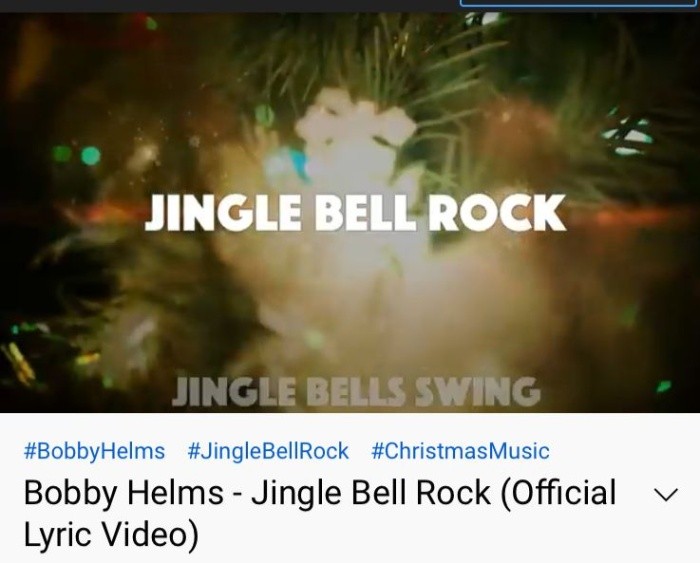This screenshot has width=700, height=563.
Task: Click the word JINGLE in main lyric
Action: click(x=223, y=213)
